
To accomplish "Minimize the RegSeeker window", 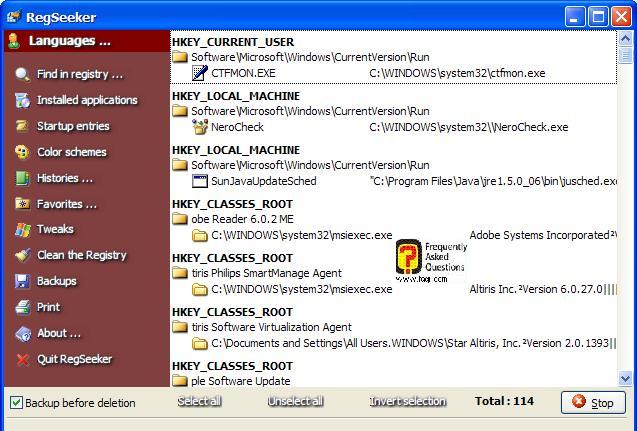I will pyautogui.click(x=574, y=17).
